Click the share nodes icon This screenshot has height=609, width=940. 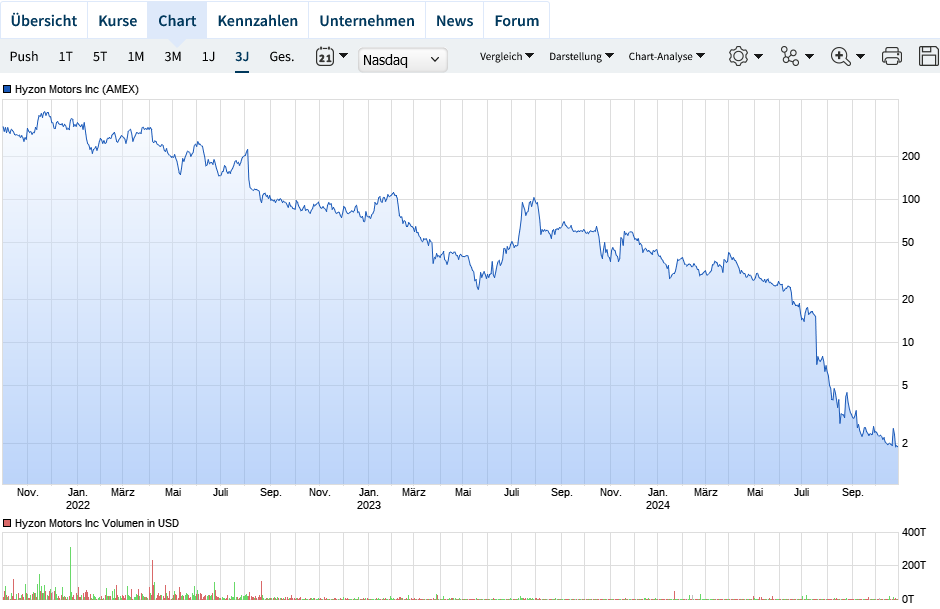[790, 57]
